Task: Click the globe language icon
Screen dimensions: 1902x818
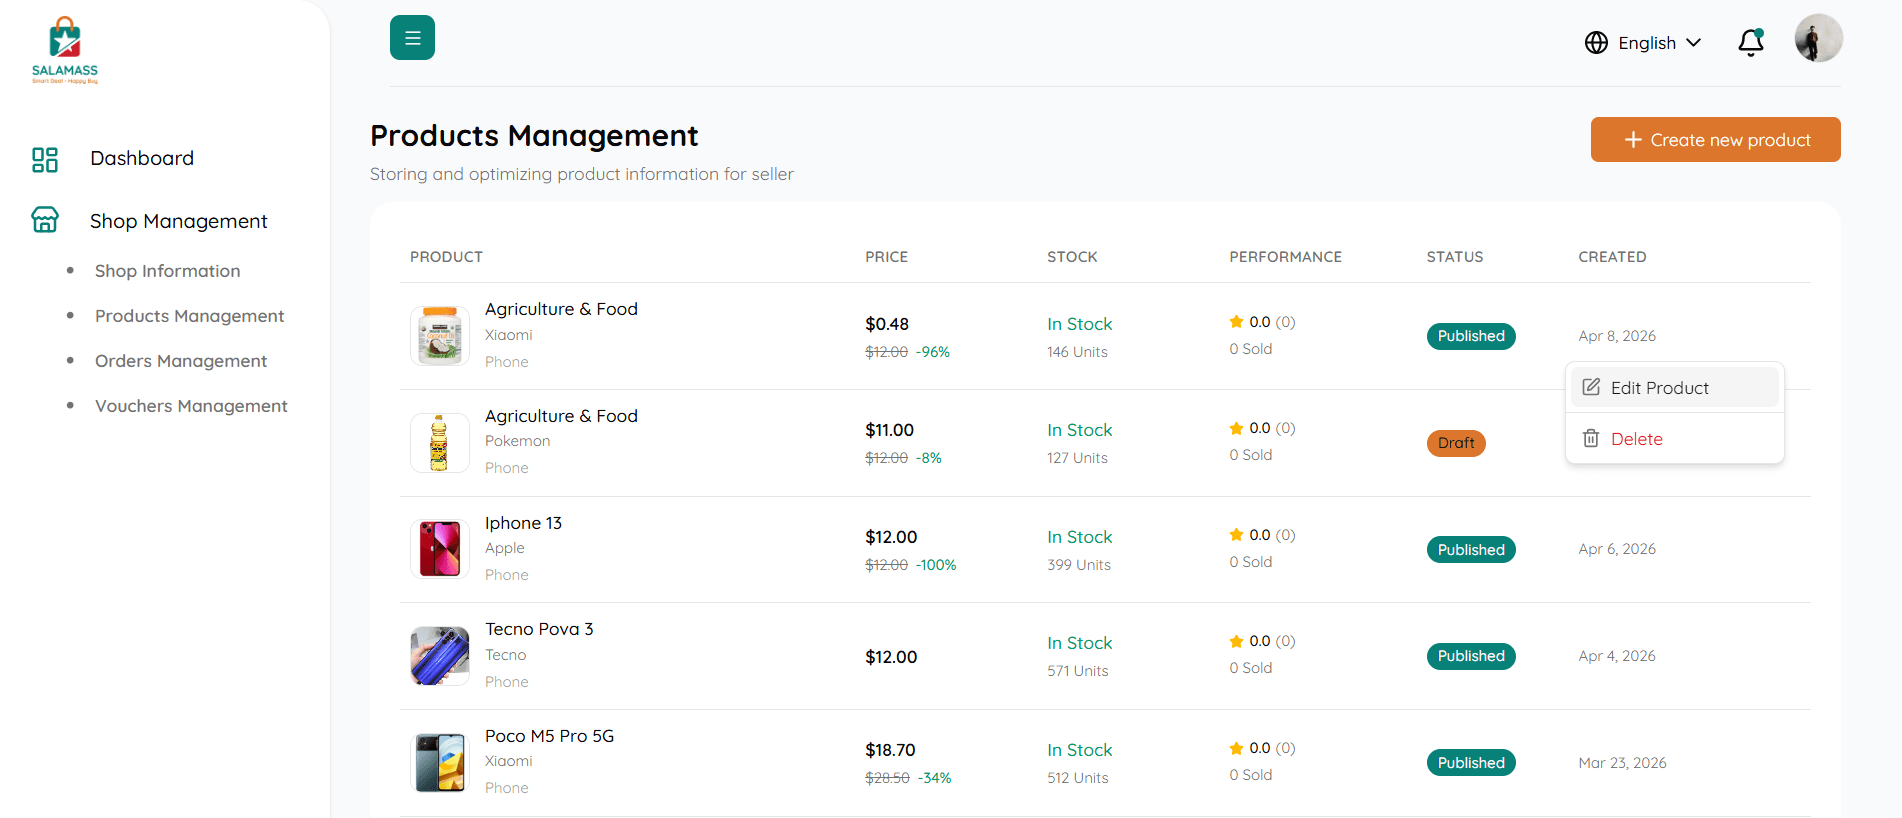Action: (1596, 43)
